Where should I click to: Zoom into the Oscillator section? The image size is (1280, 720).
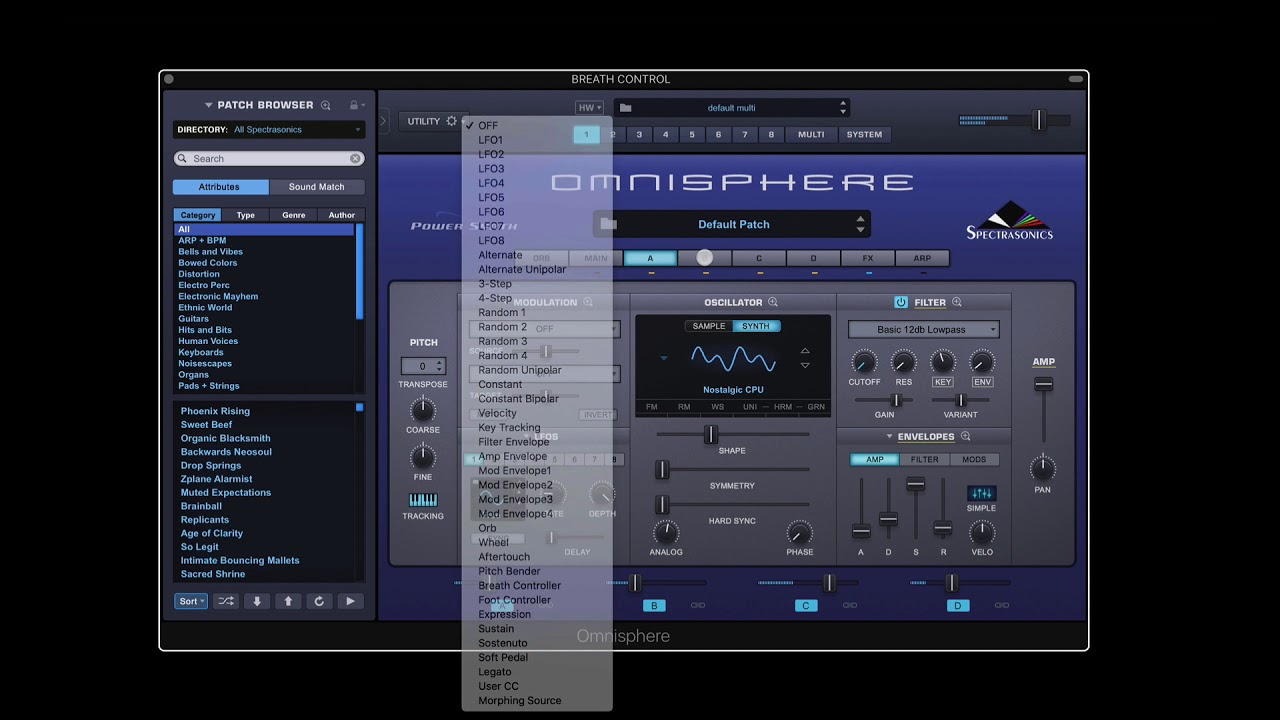coord(773,302)
